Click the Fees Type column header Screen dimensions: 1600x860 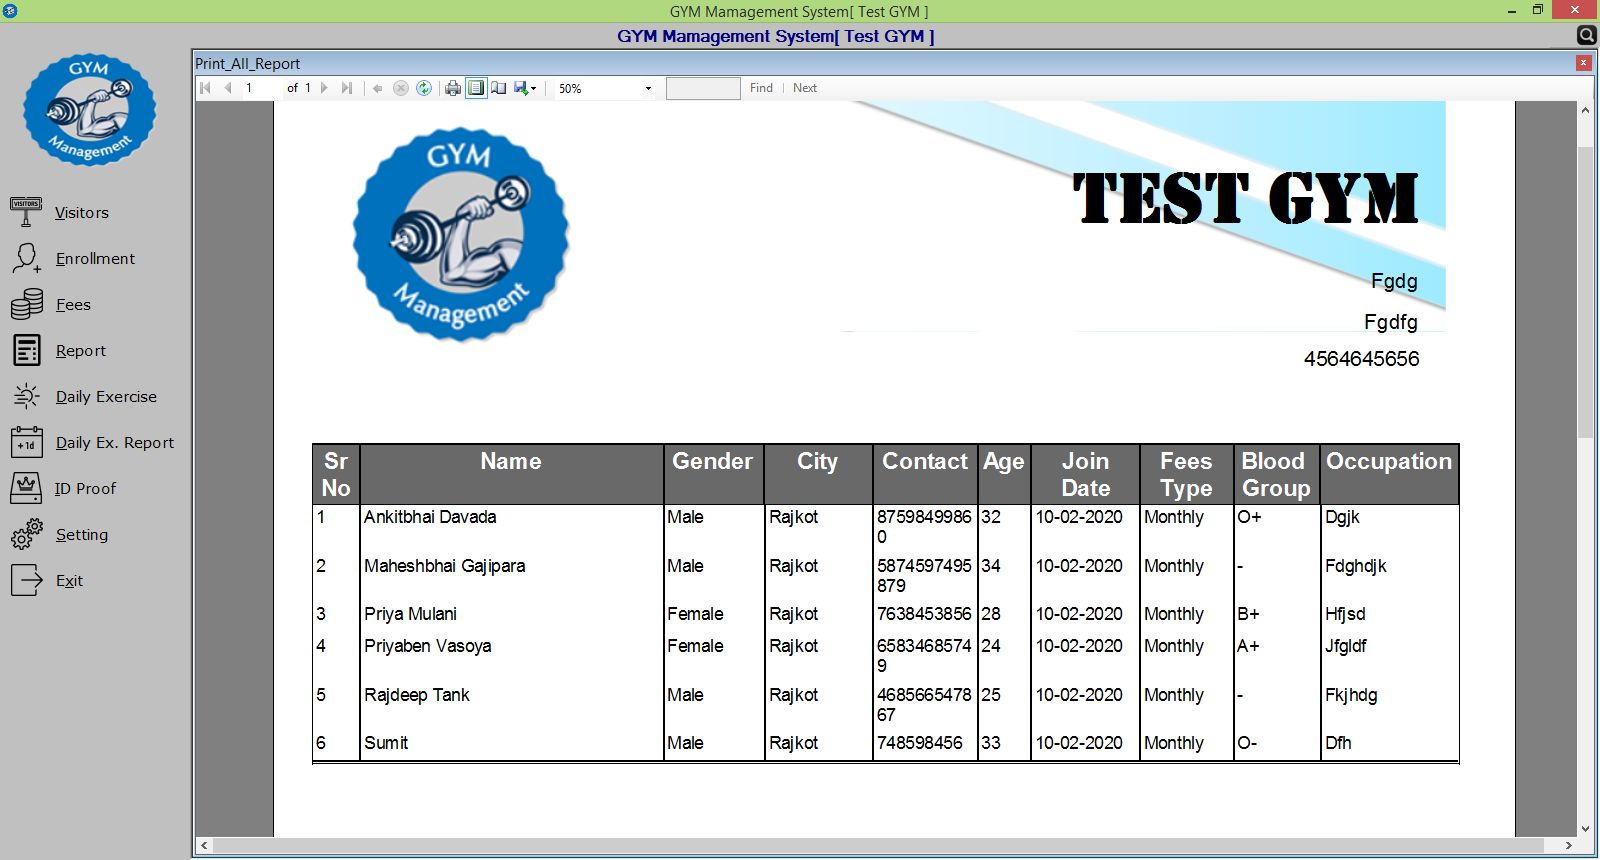[1186, 474]
